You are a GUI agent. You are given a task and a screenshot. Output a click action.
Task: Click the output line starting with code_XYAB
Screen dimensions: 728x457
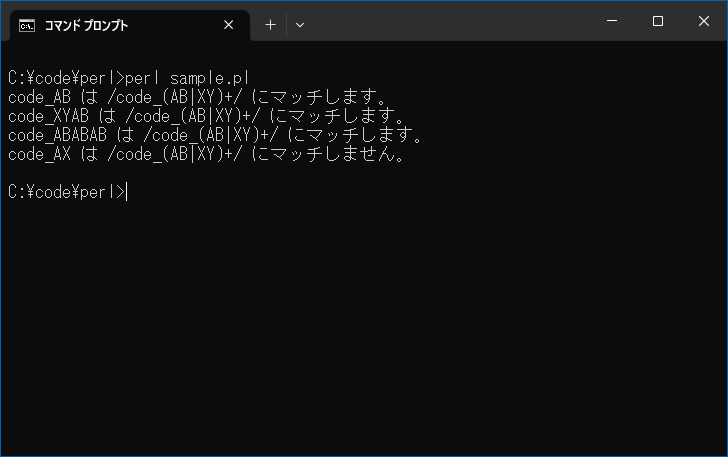point(206,116)
